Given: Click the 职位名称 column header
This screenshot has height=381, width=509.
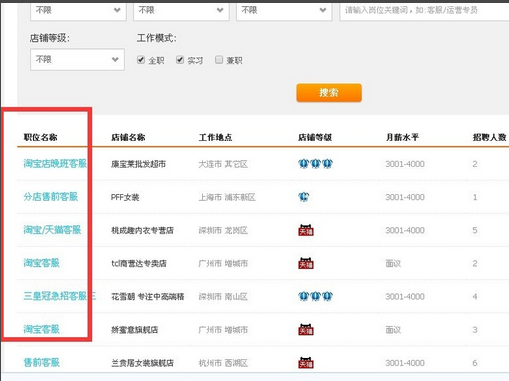Looking at the screenshot, I should [x=40, y=137].
